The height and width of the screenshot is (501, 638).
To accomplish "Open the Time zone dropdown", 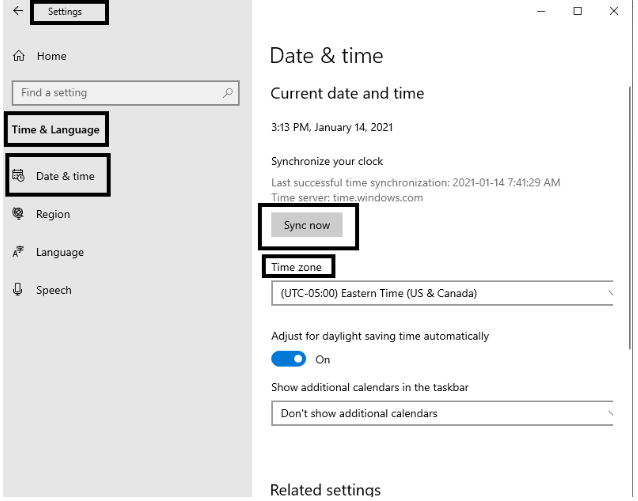I will 440,293.
